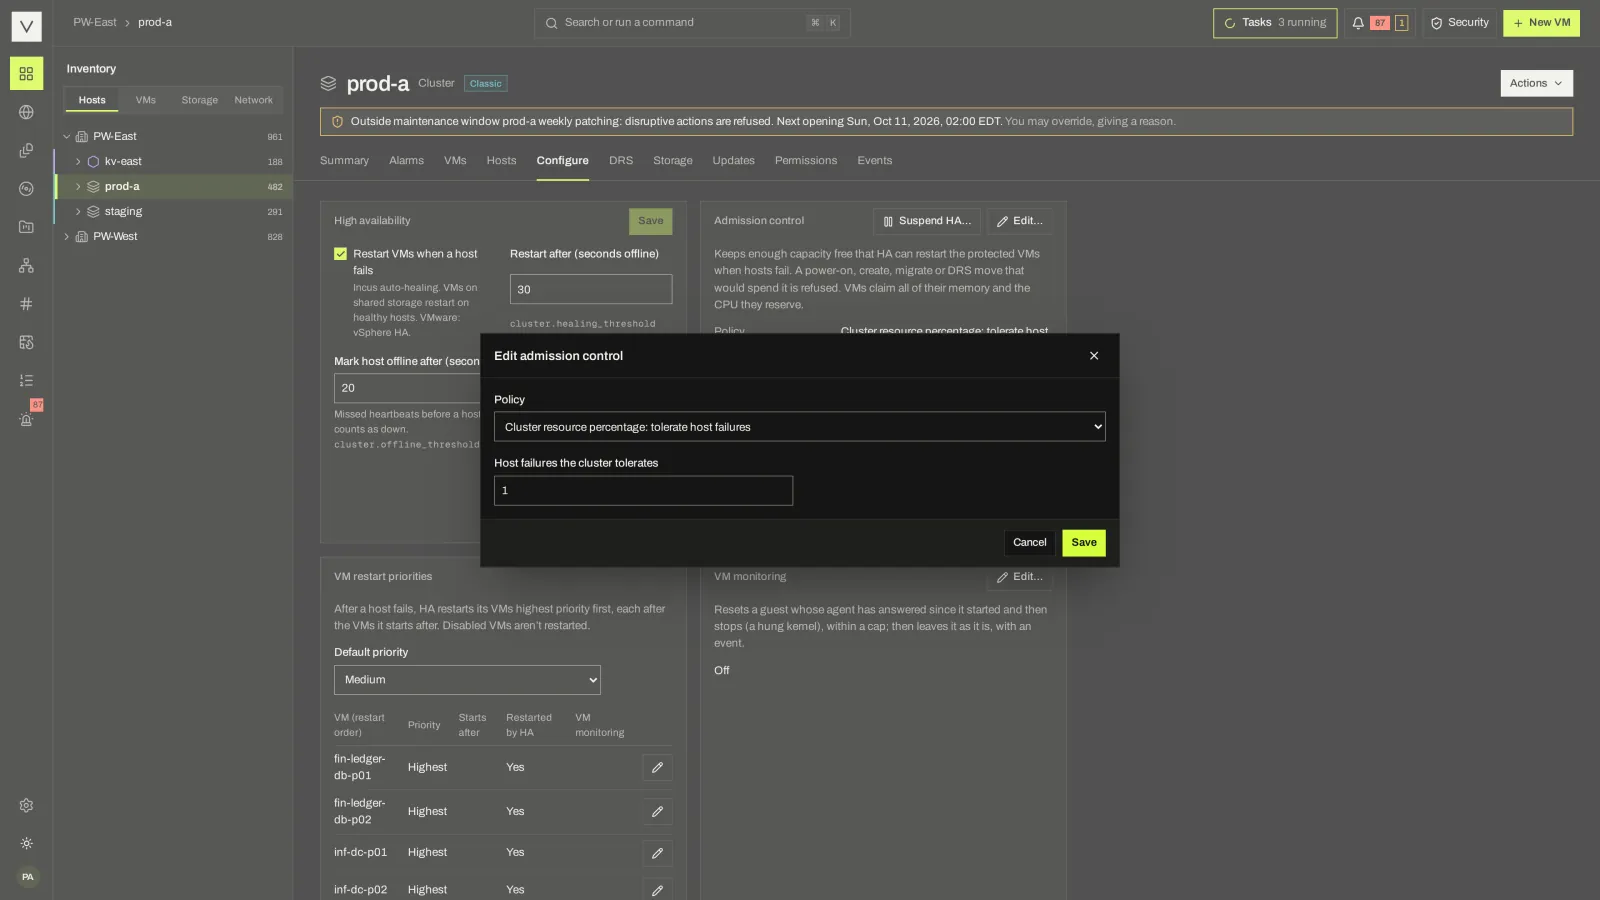Toggle the sun theme icon in sidebar
The image size is (1600, 900).
pyautogui.click(x=26, y=843)
